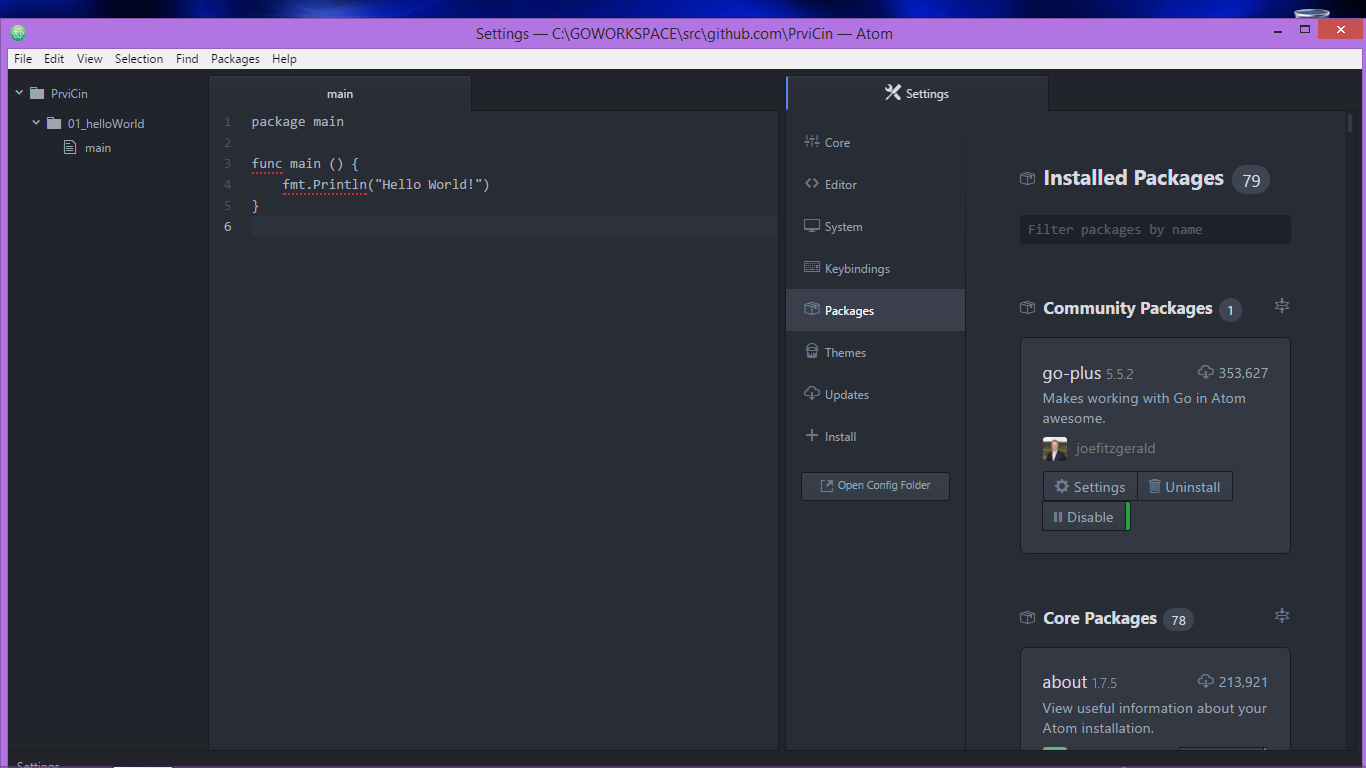
Task: Click joefitzgerald author avatar
Action: tap(1055, 449)
